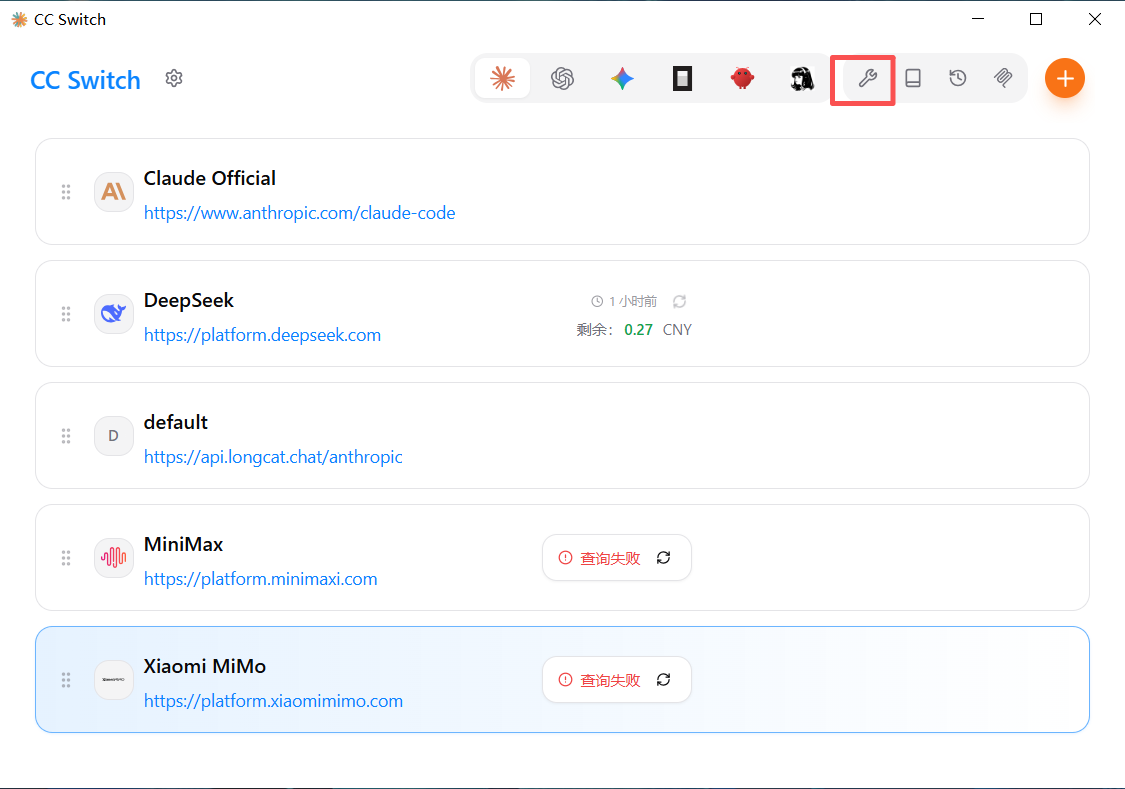Select the Claude app tab icon
The height and width of the screenshot is (789, 1125).
(x=502, y=78)
